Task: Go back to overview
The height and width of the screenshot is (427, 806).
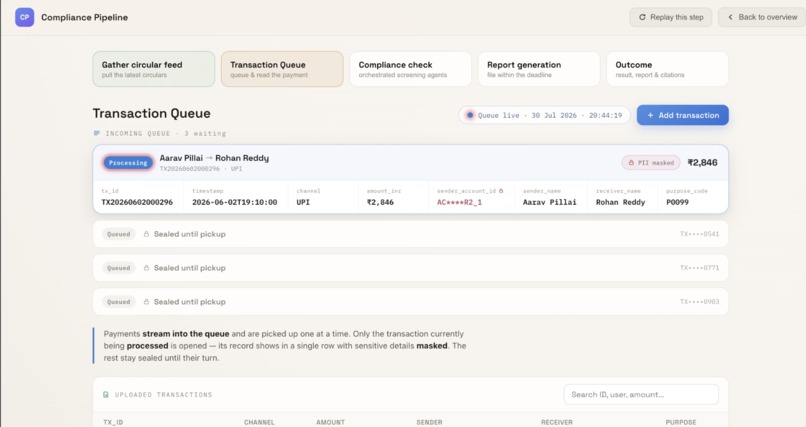Action: tap(762, 17)
